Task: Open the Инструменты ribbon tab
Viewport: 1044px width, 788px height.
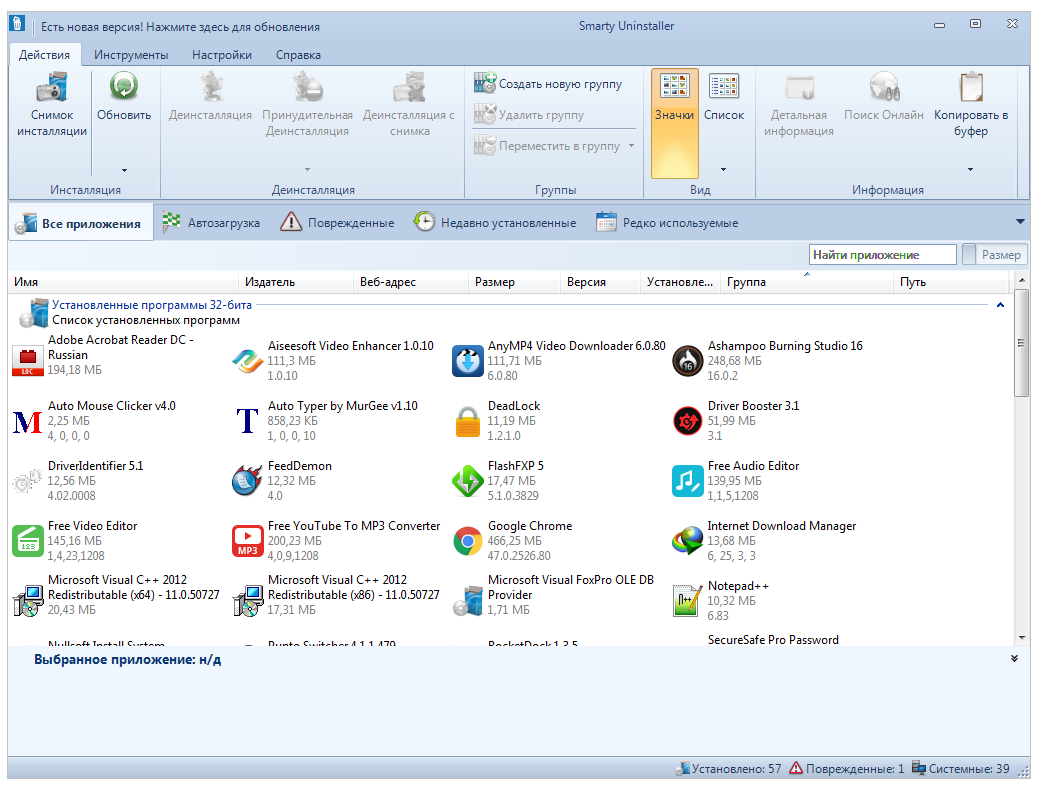Action: pos(131,55)
